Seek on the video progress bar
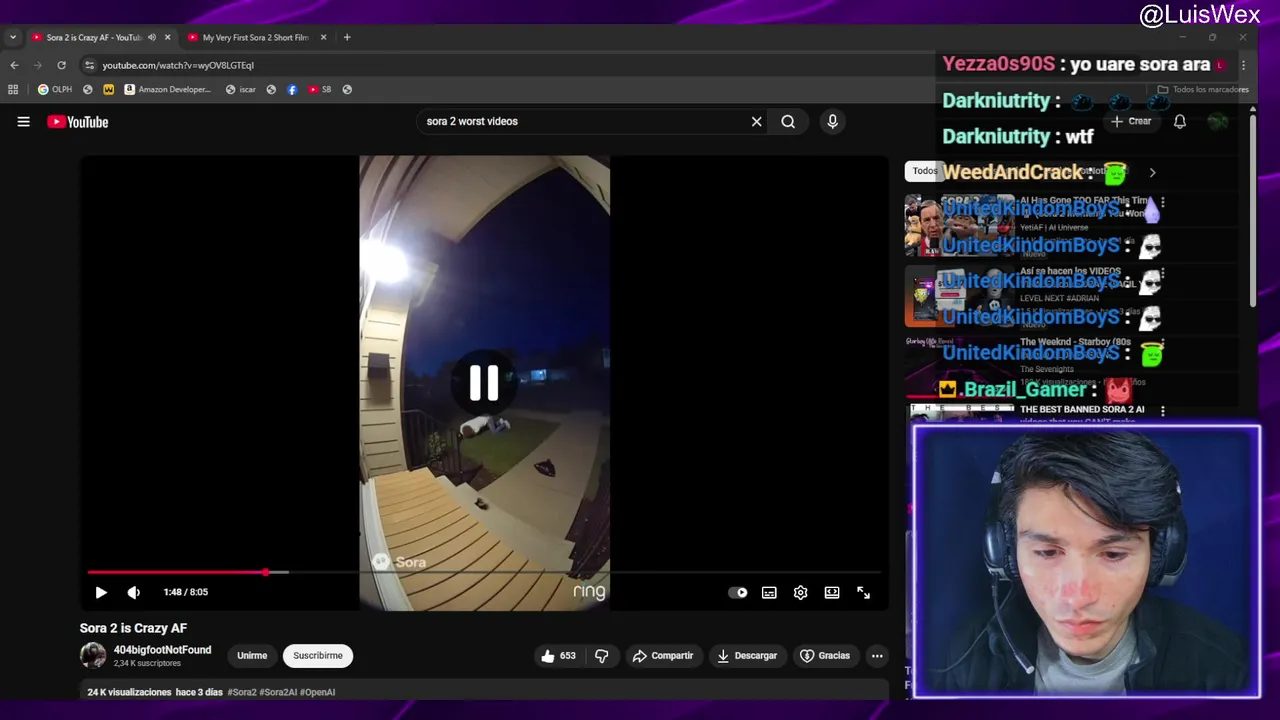This screenshot has width=1280, height=720. (x=484, y=572)
